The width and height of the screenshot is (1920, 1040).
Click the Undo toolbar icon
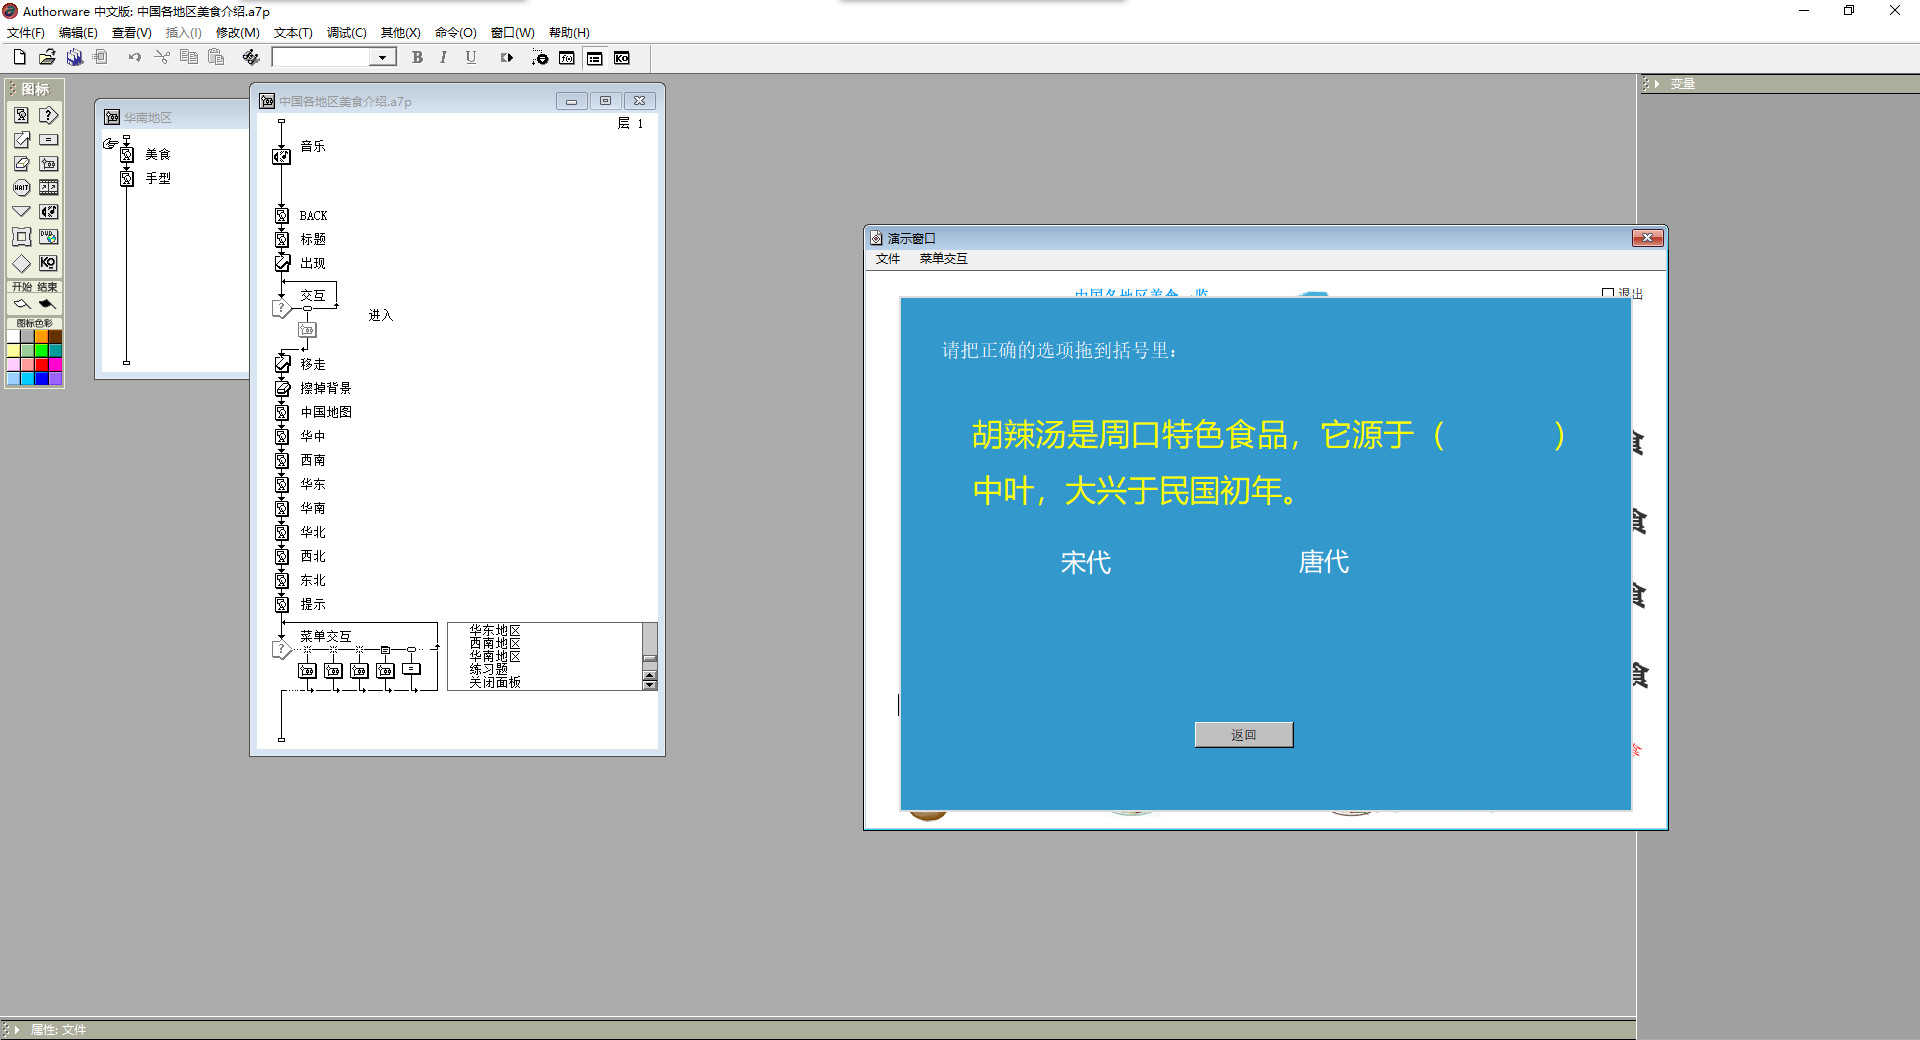click(x=134, y=58)
